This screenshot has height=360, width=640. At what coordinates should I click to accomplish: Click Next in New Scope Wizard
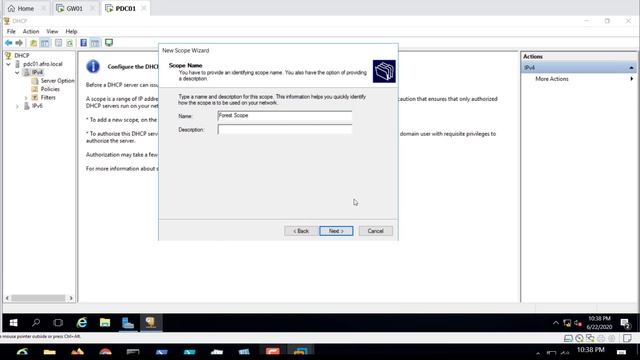[336, 231]
